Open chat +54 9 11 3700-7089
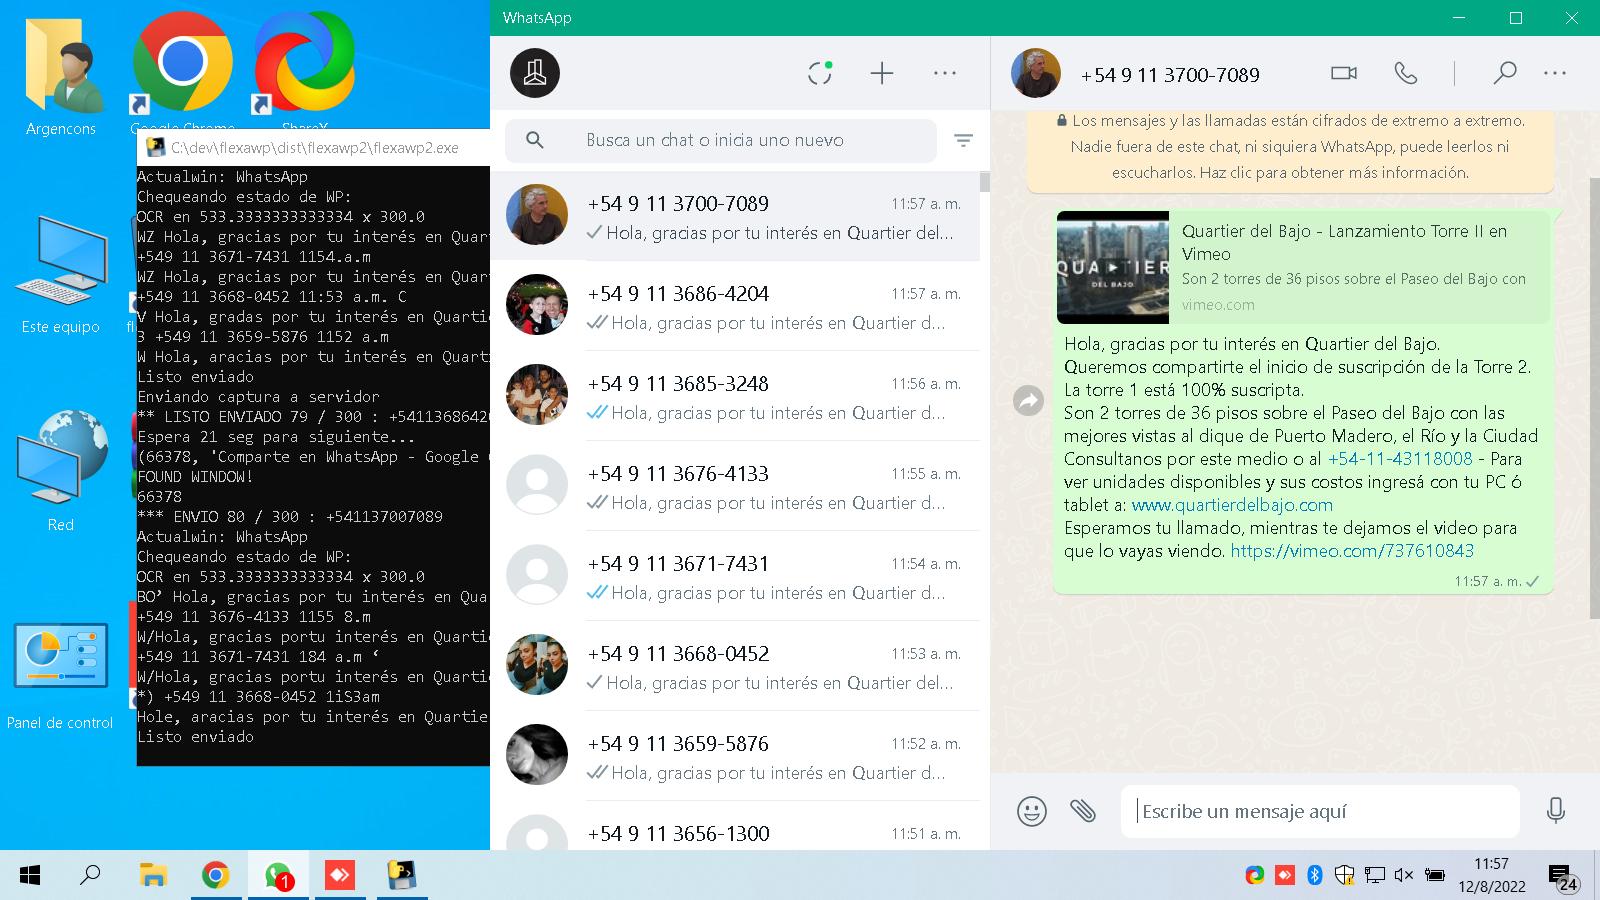The height and width of the screenshot is (900, 1600). pos(735,216)
